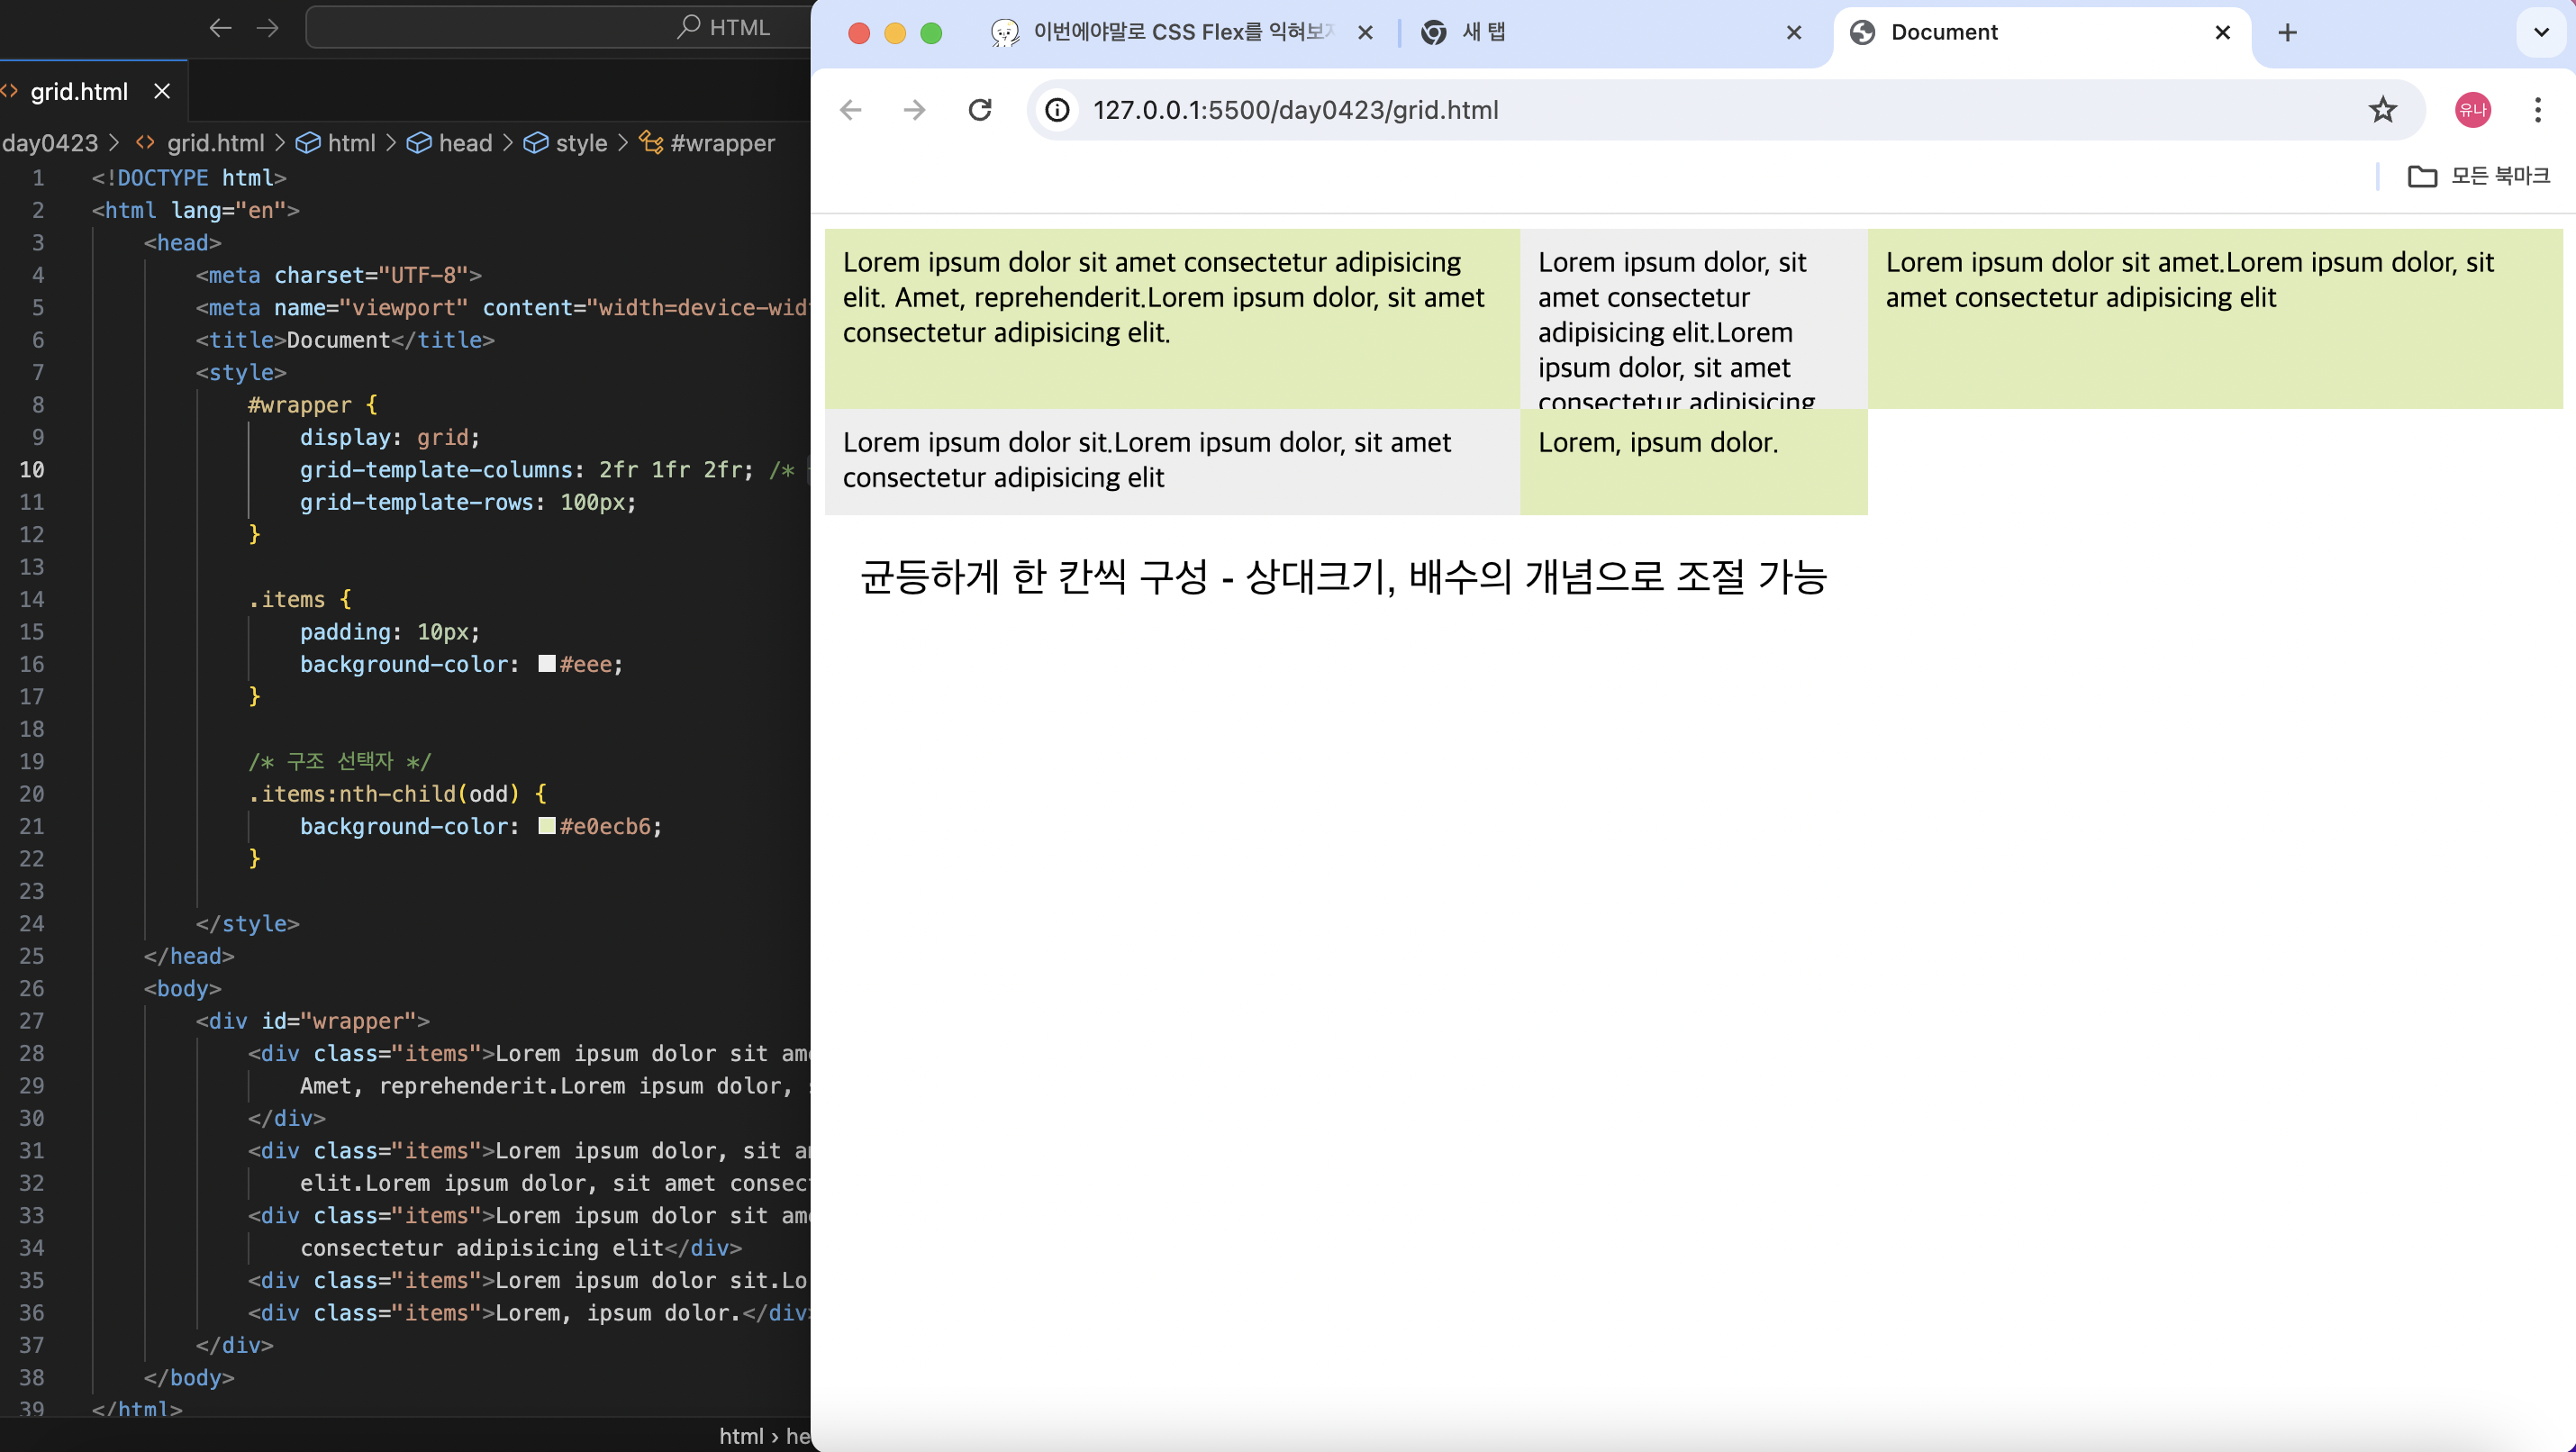This screenshot has width=2576, height=1452.
Task: Click the browser forward arrow
Action: [x=914, y=110]
